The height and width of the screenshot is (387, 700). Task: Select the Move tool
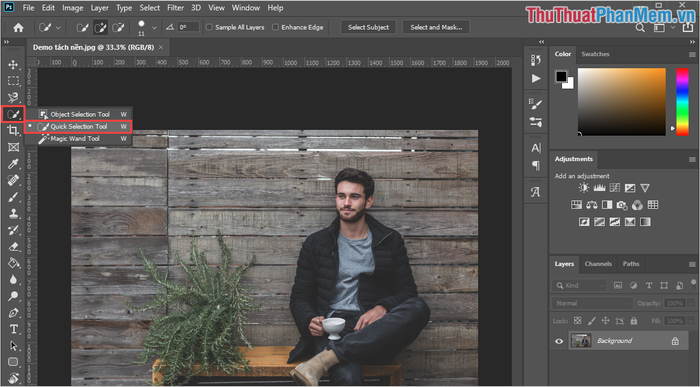point(13,64)
